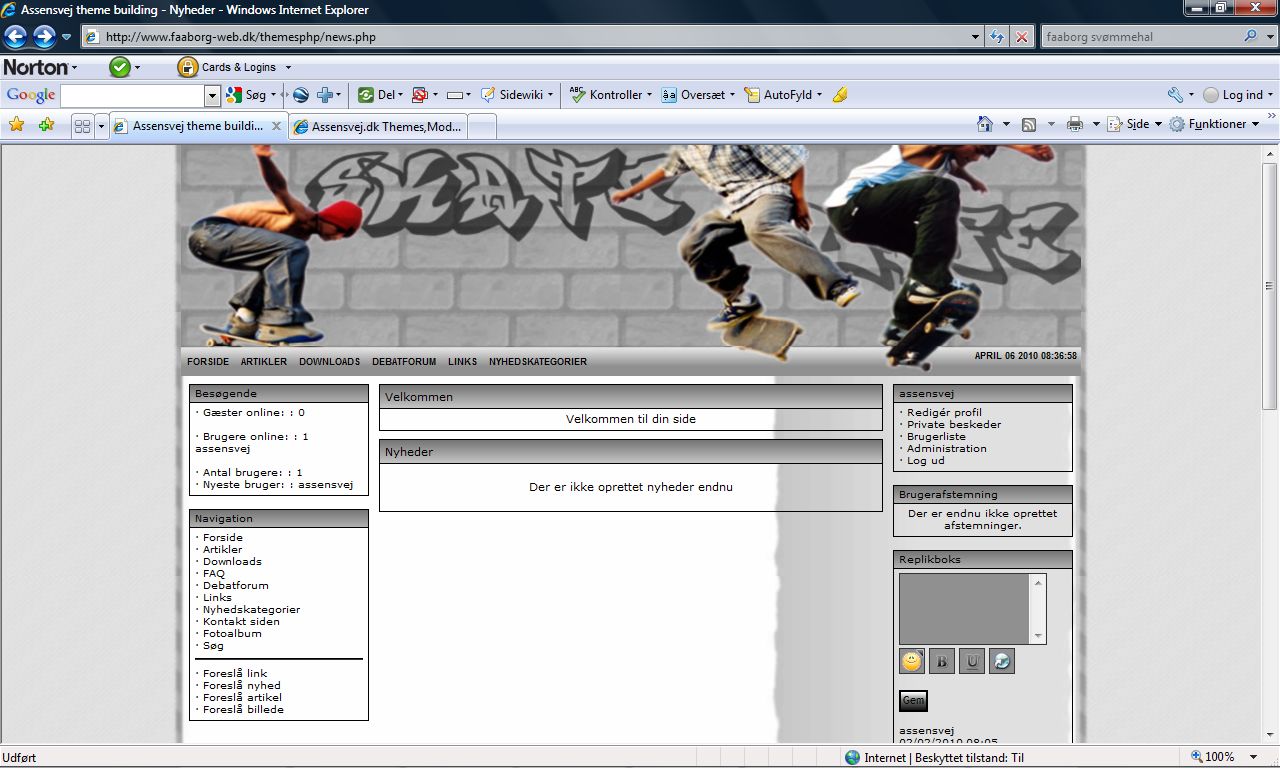
Task: Open the Google Earth globe toolbar icon
Action: 300,95
